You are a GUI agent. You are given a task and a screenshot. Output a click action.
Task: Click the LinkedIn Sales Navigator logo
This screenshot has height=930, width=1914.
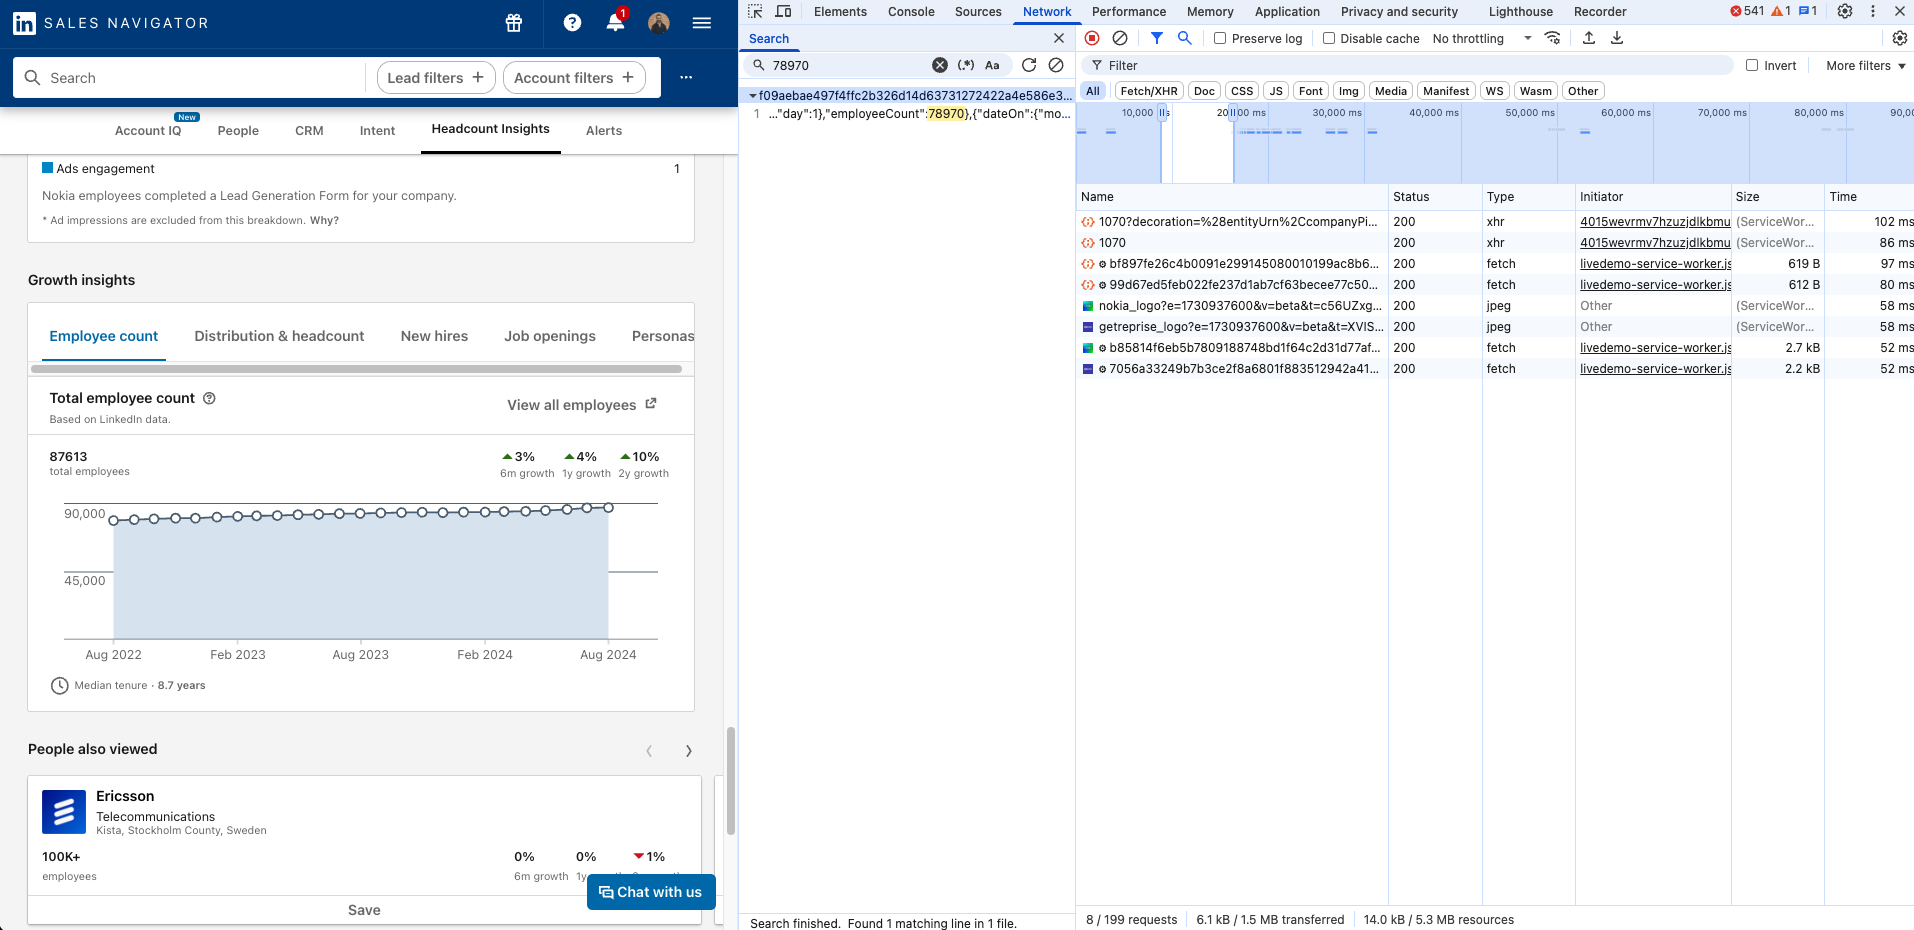click(x=110, y=23)
